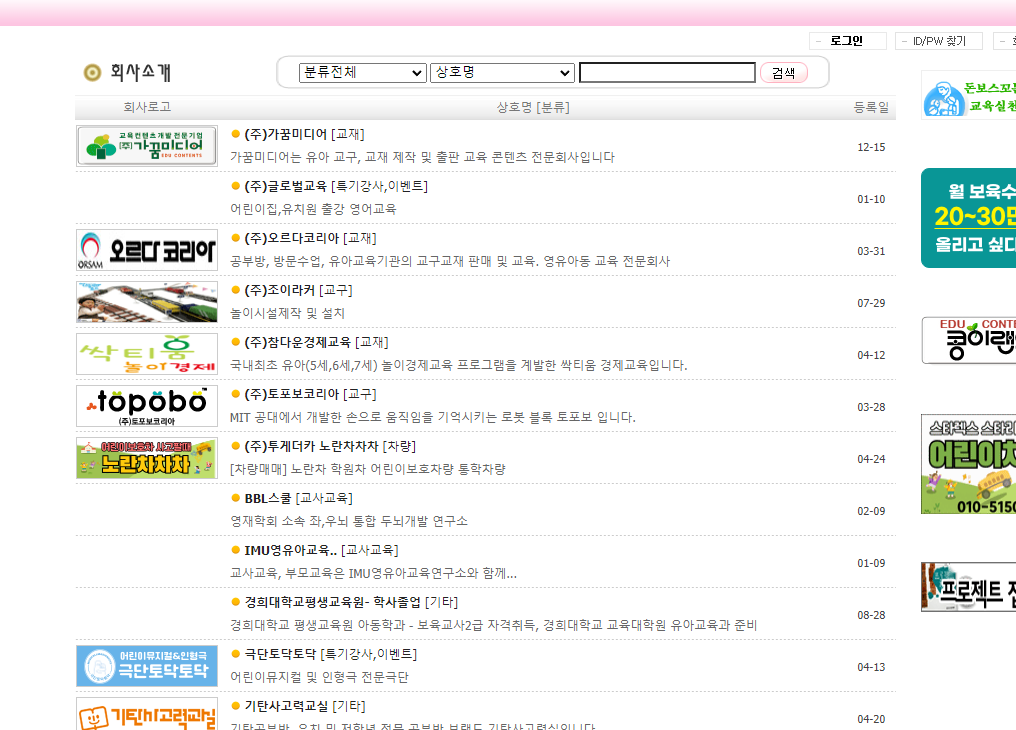
Task: Click the 오르다코리아 company logo
Action: click(147, 250)
